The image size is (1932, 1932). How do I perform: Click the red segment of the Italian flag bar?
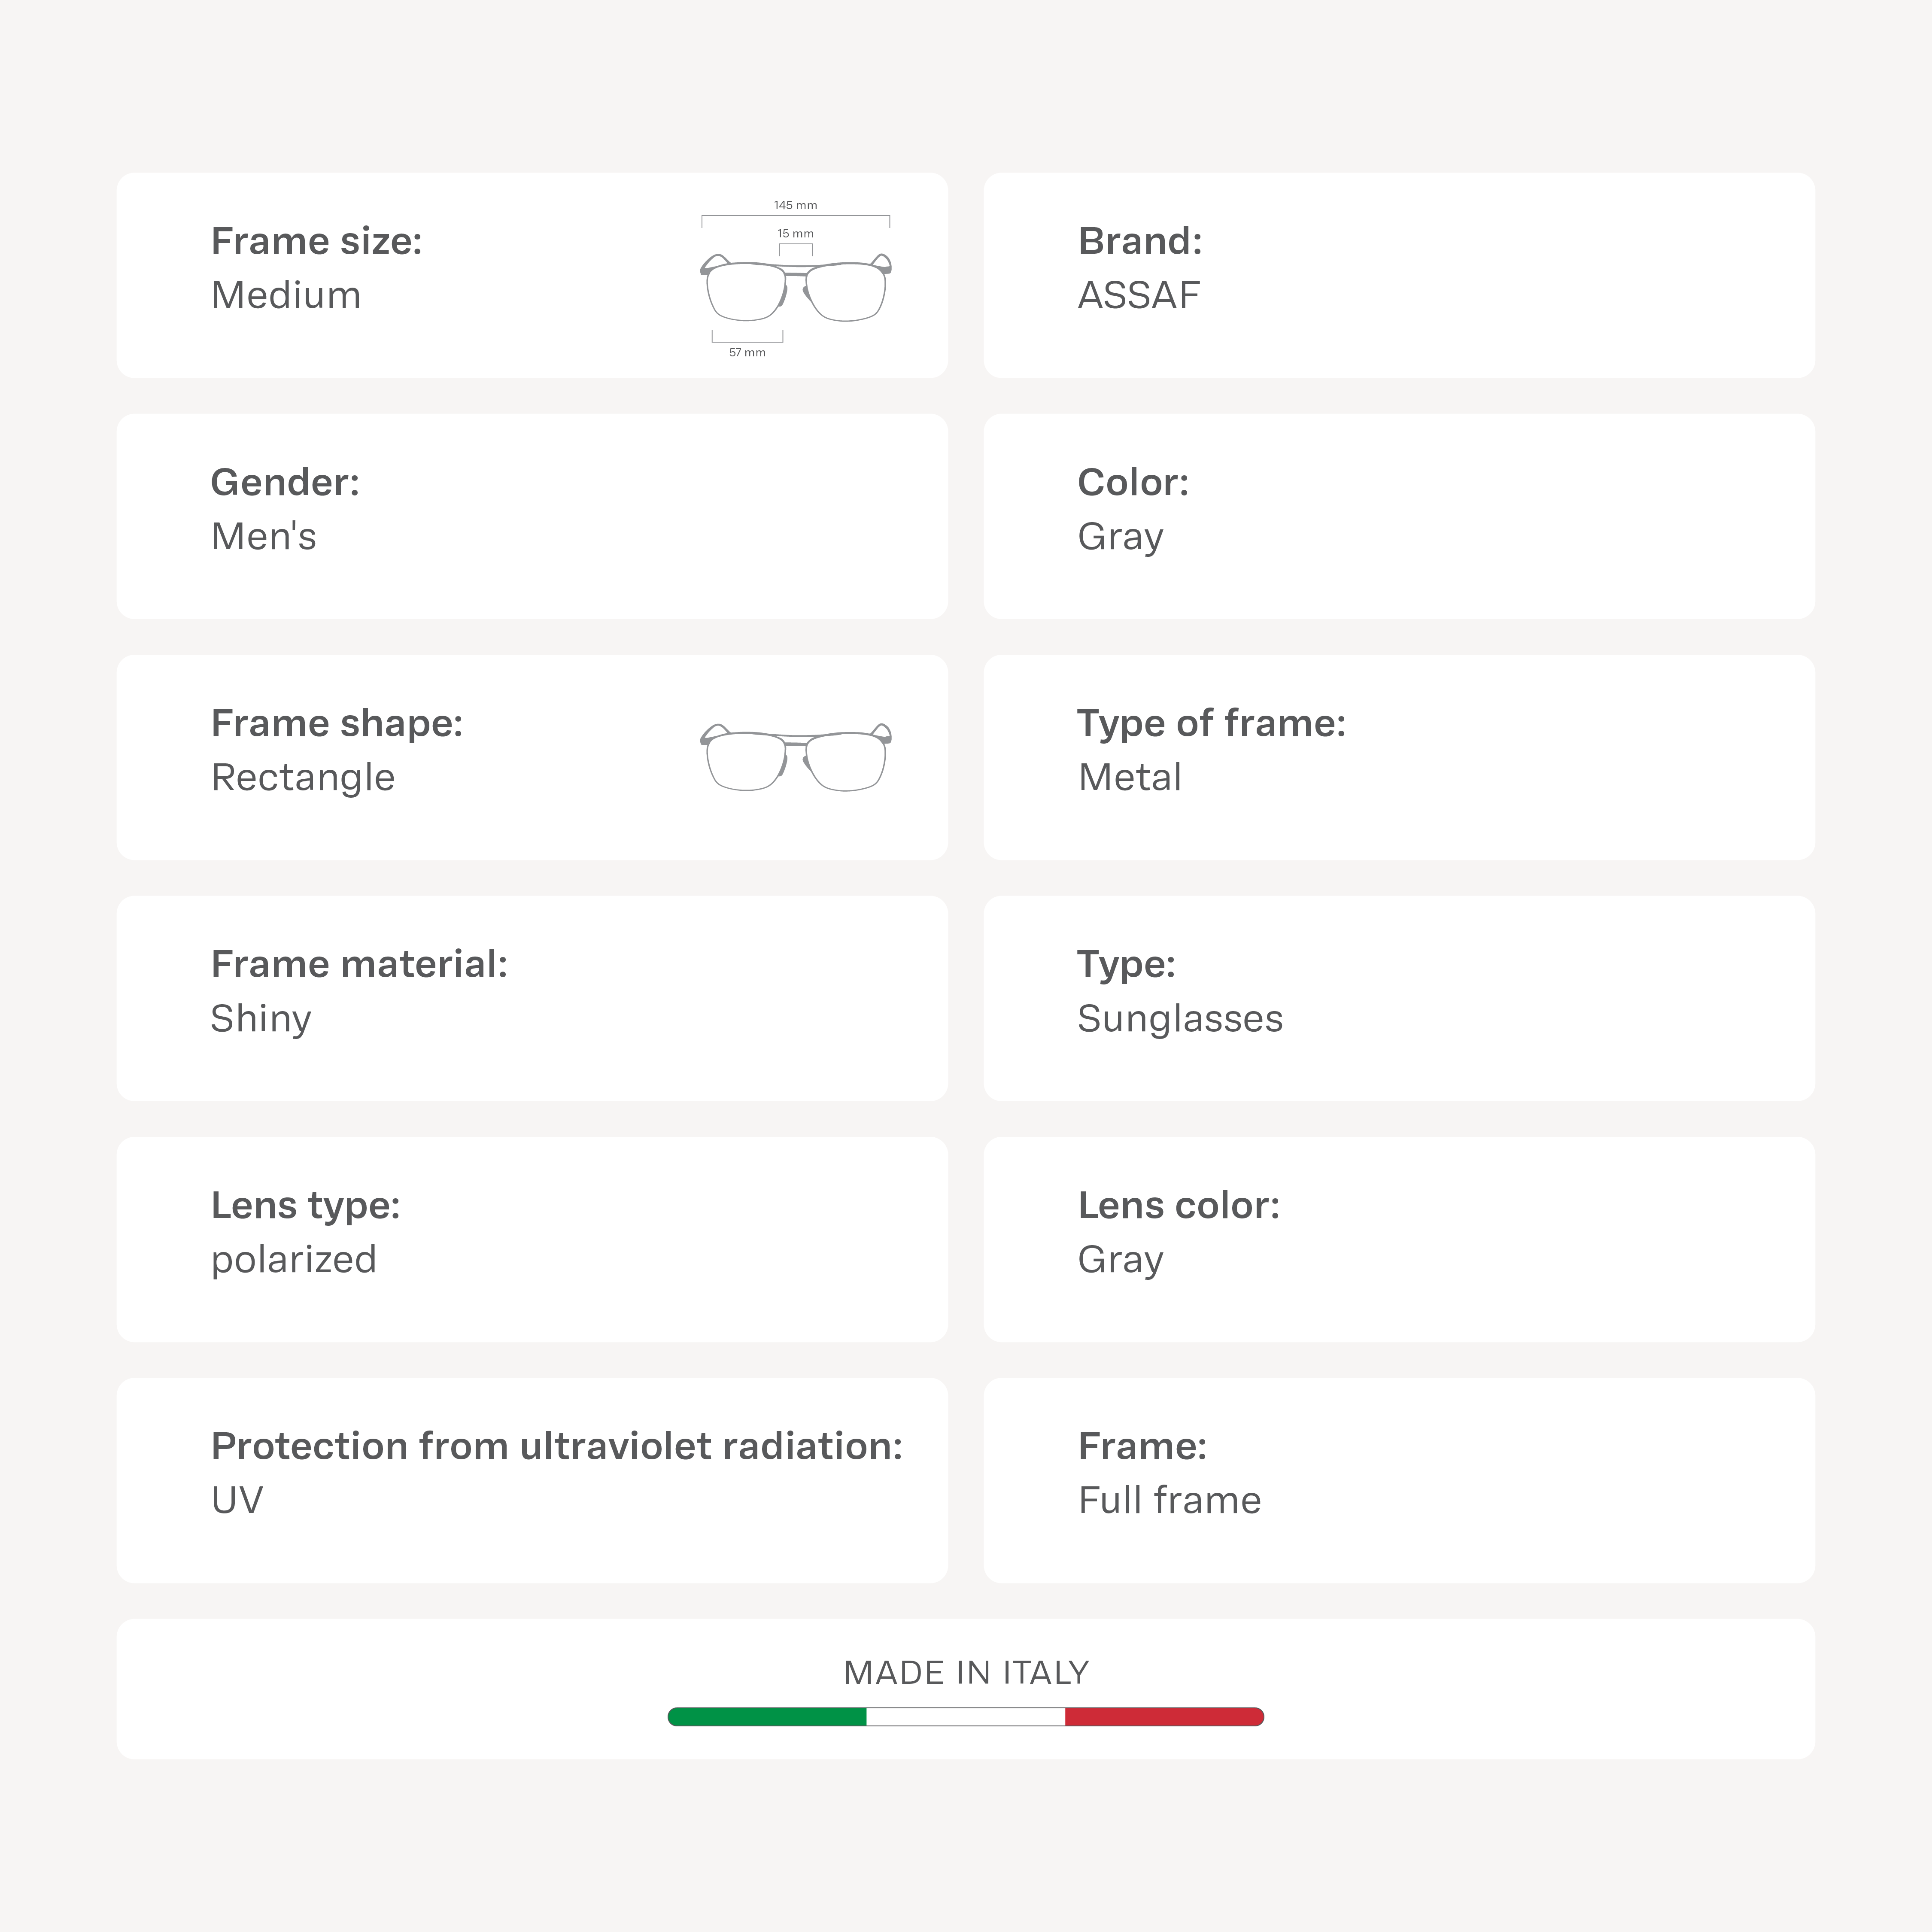(1163, 1717)
